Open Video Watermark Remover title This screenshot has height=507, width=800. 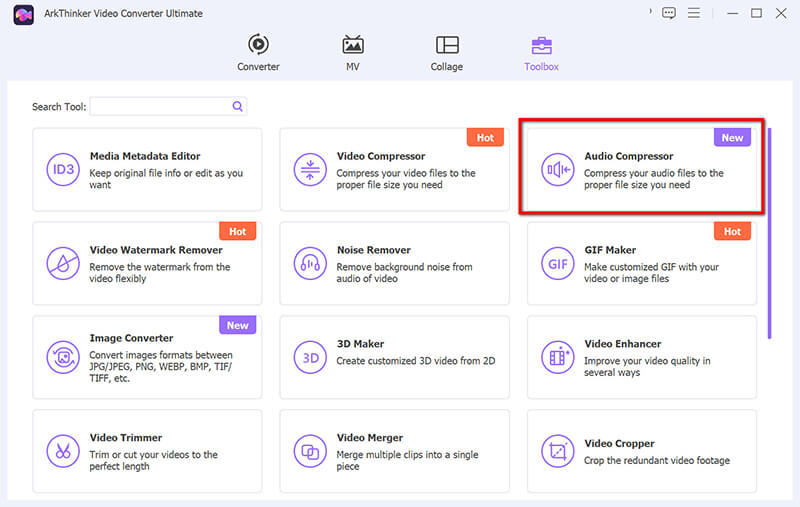pos(156,250)
